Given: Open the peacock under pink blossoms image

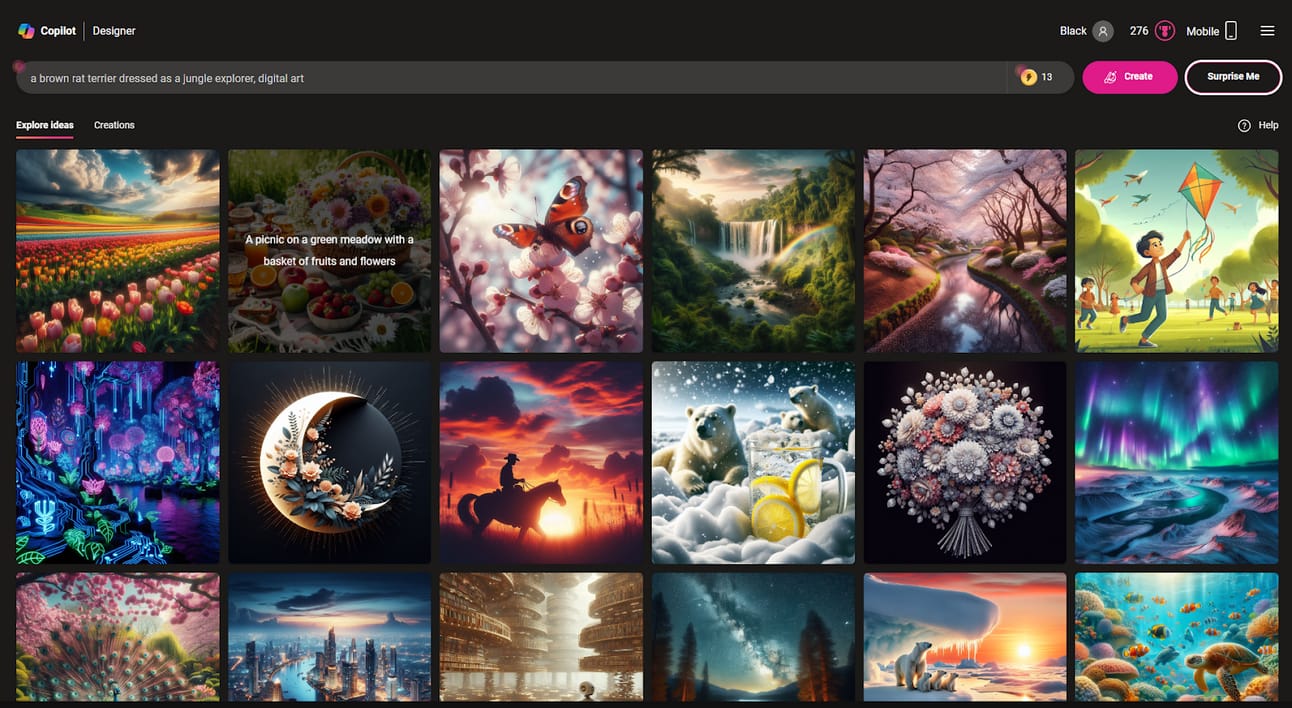Looking at the screenshot, I should coord(118,637).
